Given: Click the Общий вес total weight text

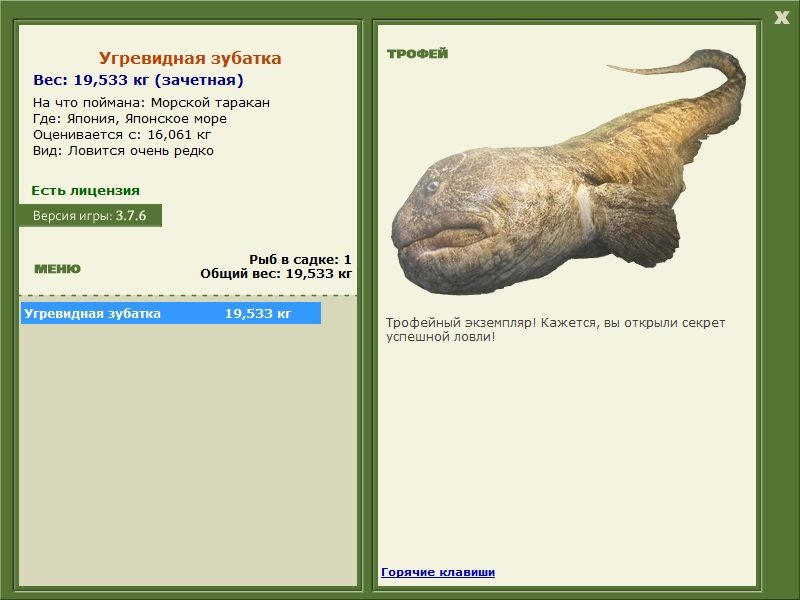Looking at the screenshot, I should (276, 274).
